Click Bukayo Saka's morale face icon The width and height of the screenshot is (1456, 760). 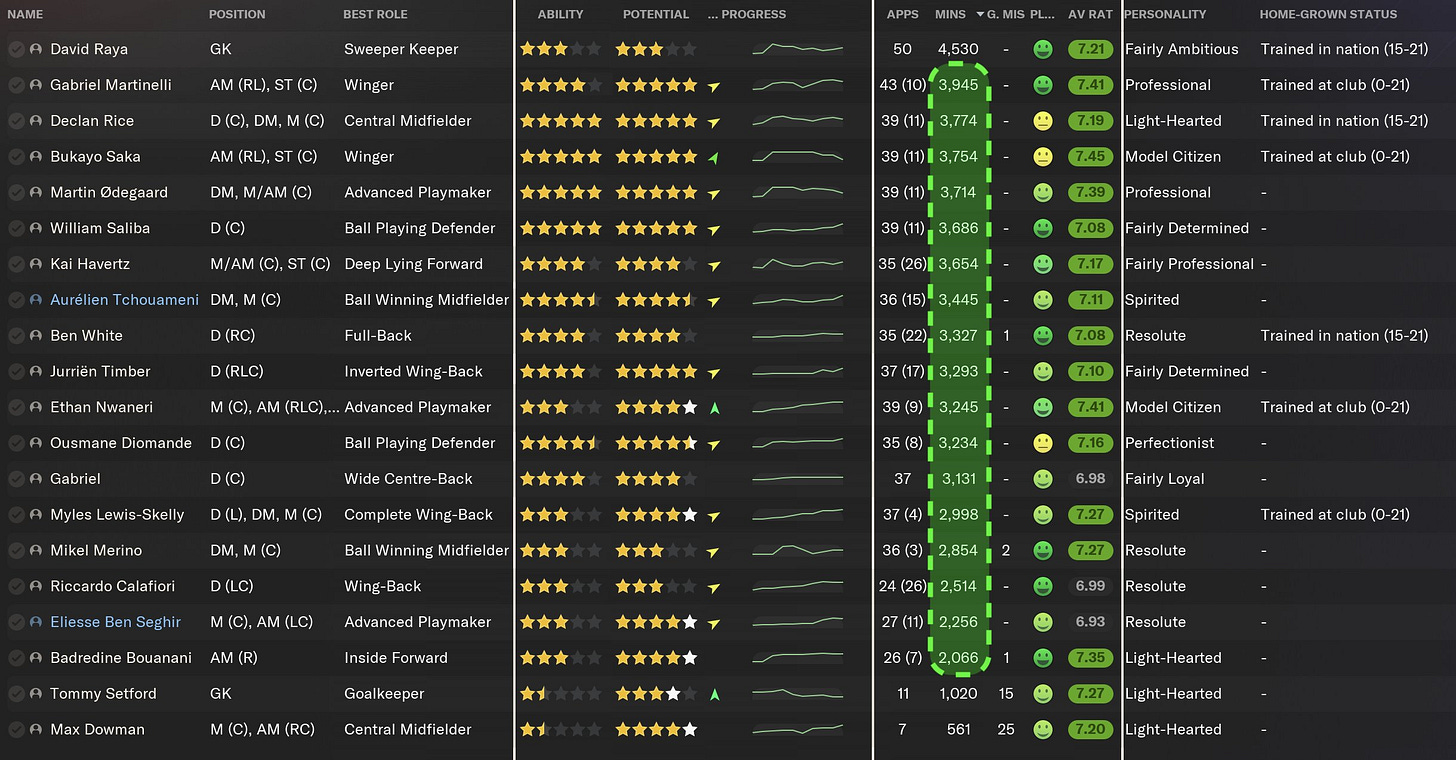[1043, 157]
